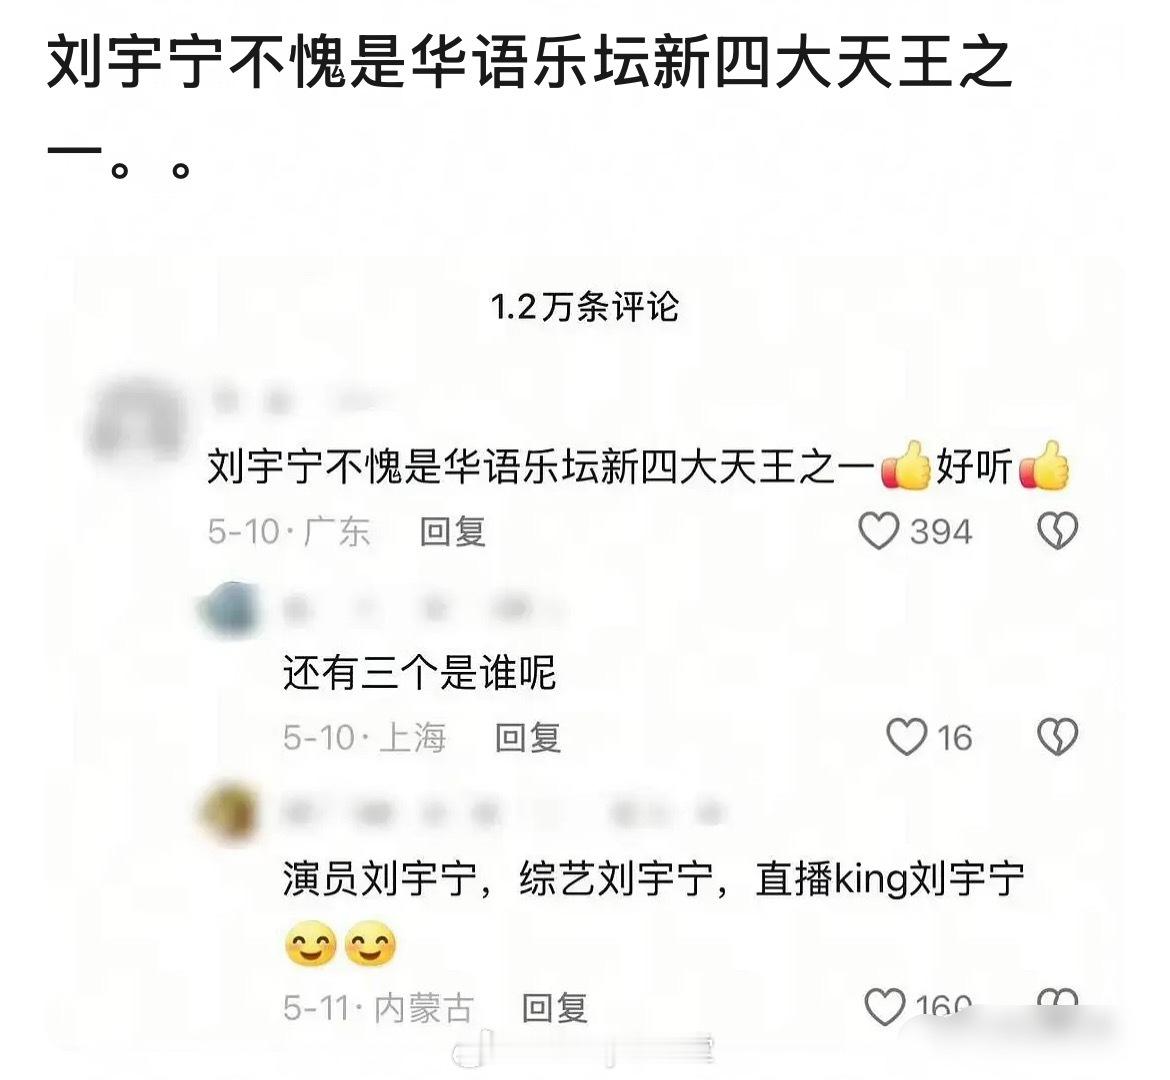Like the comment with 394 likes
This screenshot has width=1170, height=1080.
pos(878,531)
